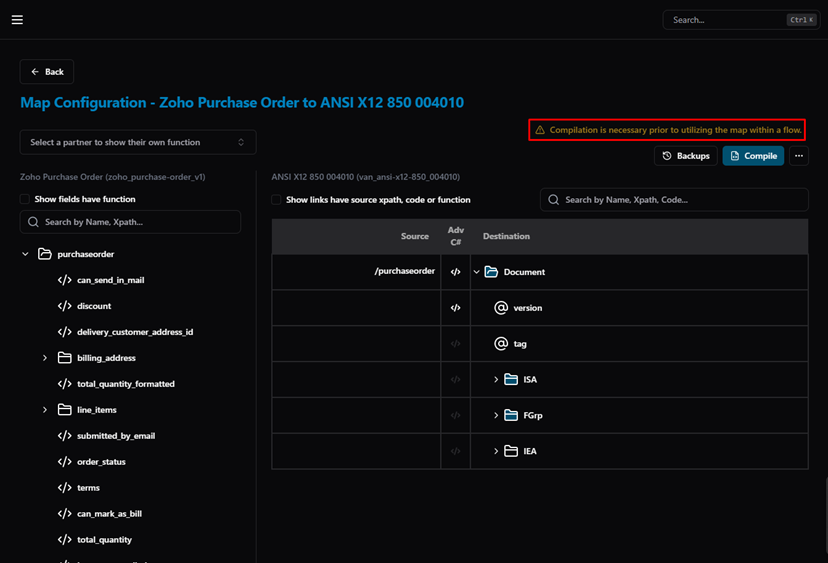Select the terms field icon

click(x=64, y=487)
